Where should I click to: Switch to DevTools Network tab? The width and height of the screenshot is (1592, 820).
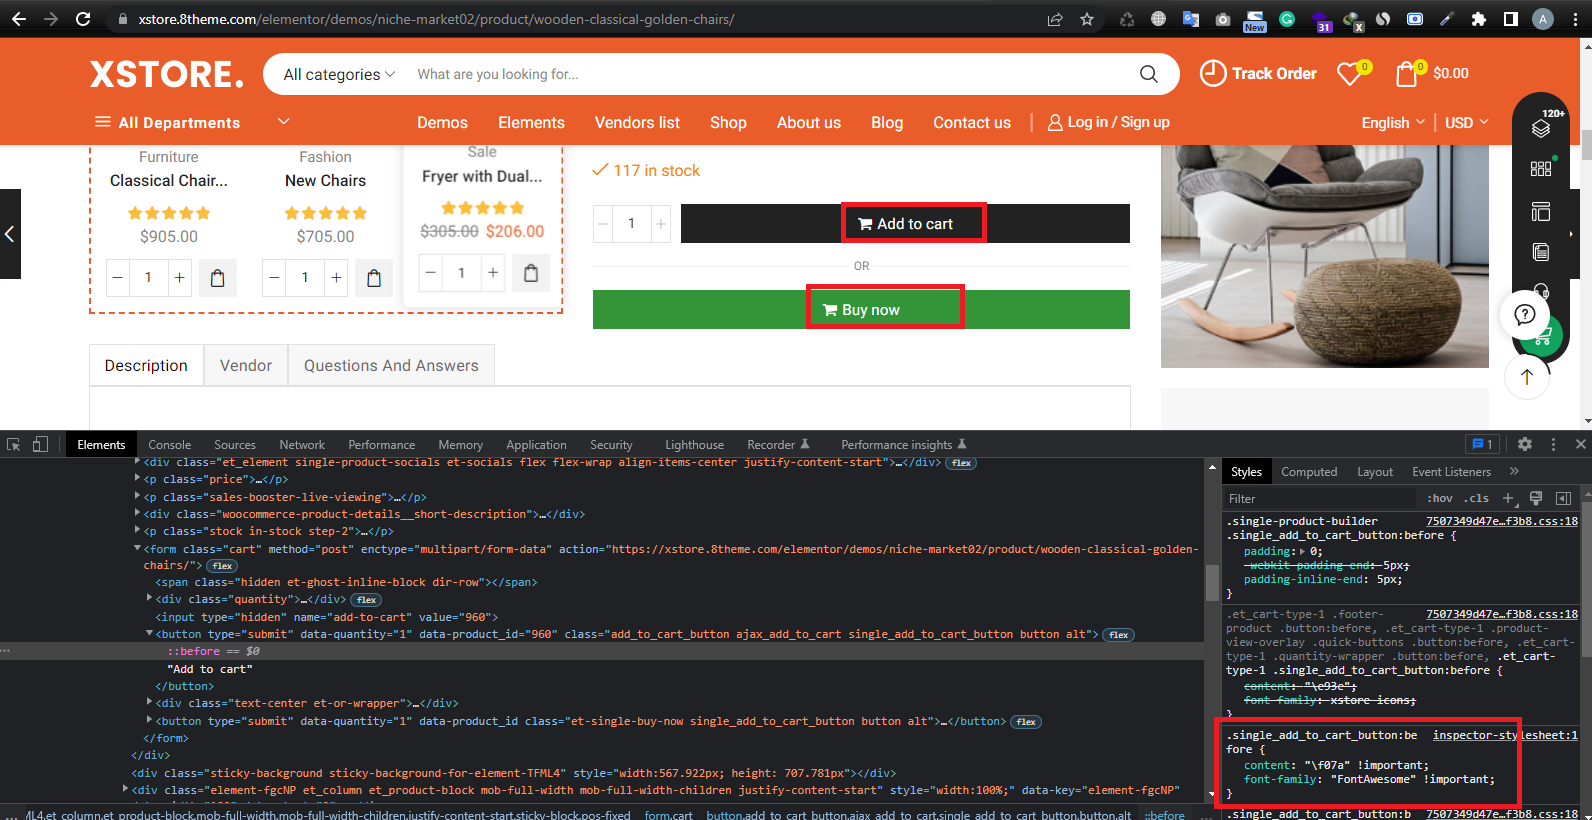302,445
